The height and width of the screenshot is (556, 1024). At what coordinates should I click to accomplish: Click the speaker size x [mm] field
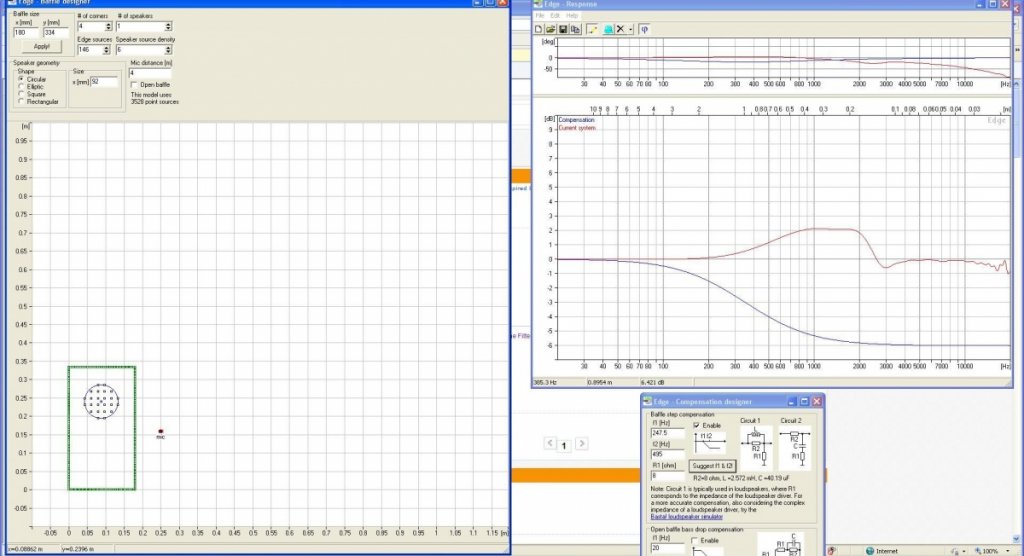point(104,82)
